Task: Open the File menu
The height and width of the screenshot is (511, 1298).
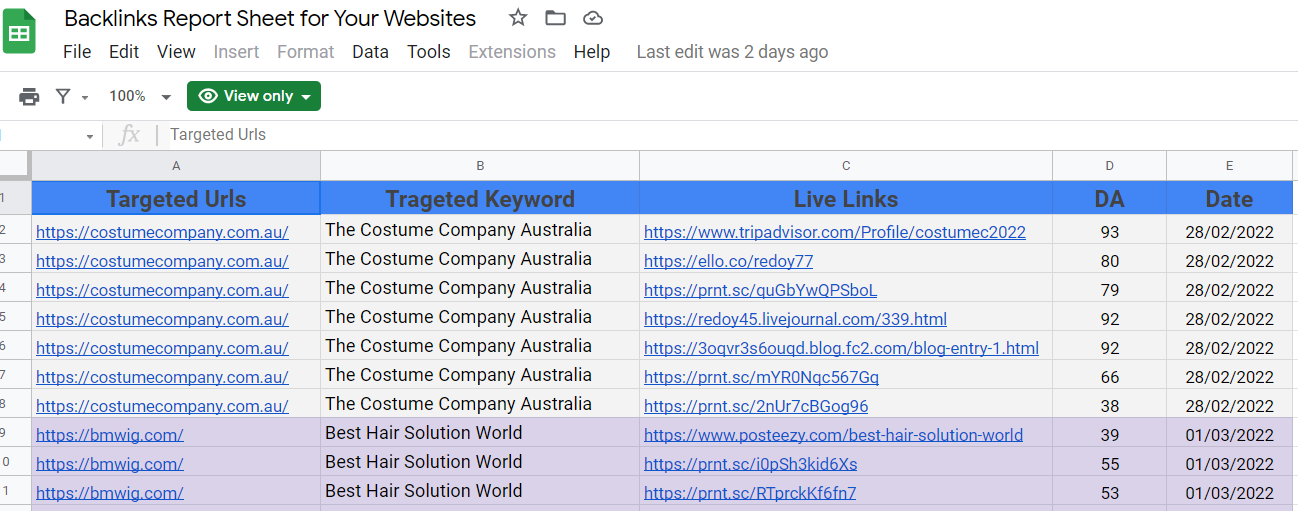Action: pyautogui.click(x=77, y=52)
